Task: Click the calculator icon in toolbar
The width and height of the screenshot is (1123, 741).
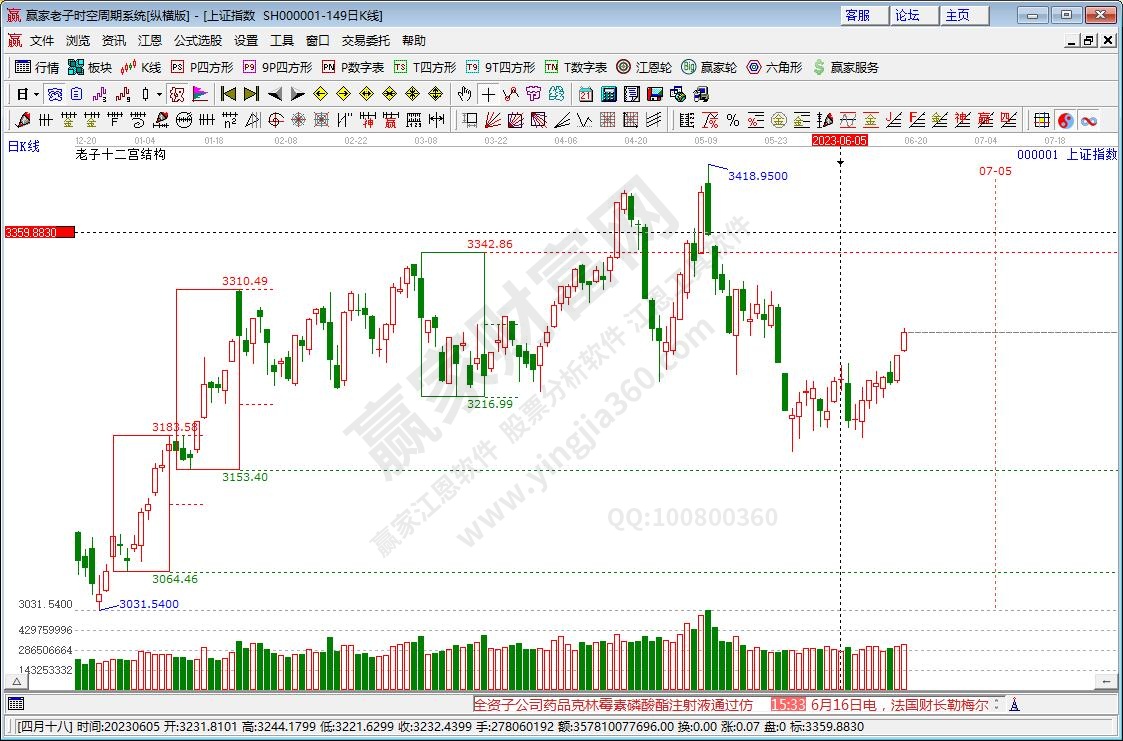Action: tap(608, 94)
